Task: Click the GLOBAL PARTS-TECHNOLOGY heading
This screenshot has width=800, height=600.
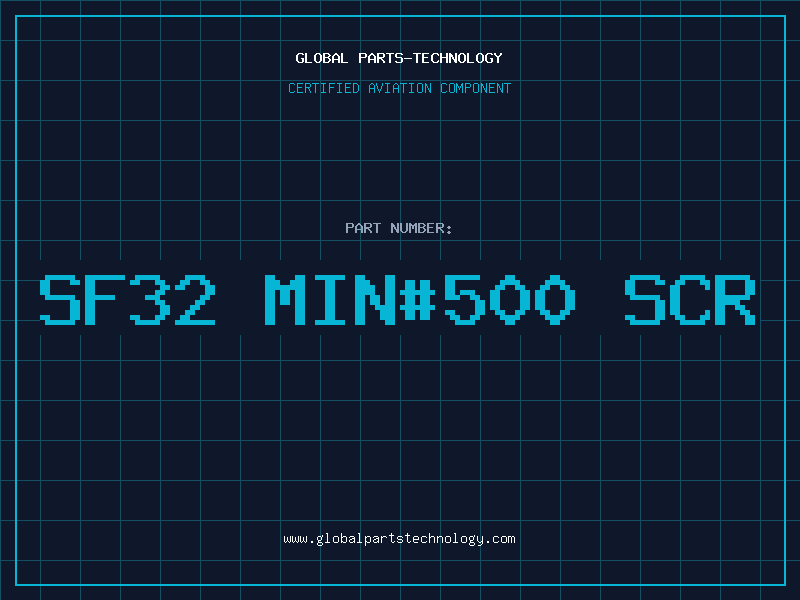Action: [399, 58]
